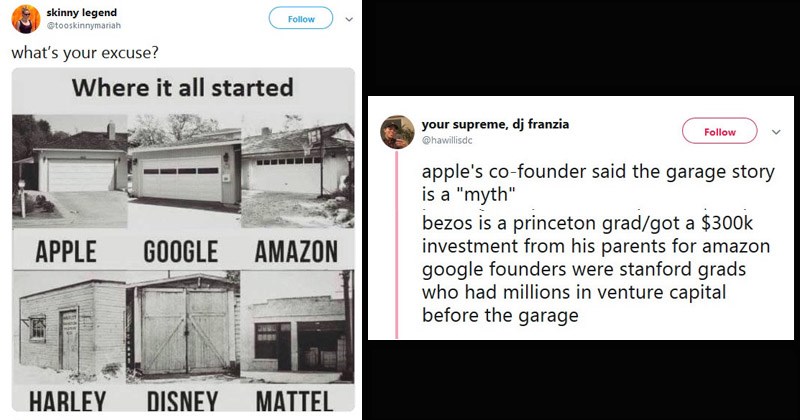
Task: Open dj franzia's profile avatar
Action: click(398, 131)
